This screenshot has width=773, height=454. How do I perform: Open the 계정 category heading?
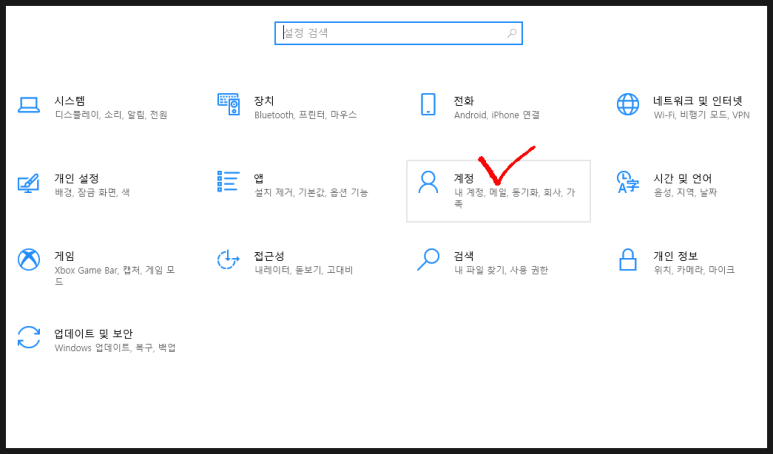pos(463,178)
